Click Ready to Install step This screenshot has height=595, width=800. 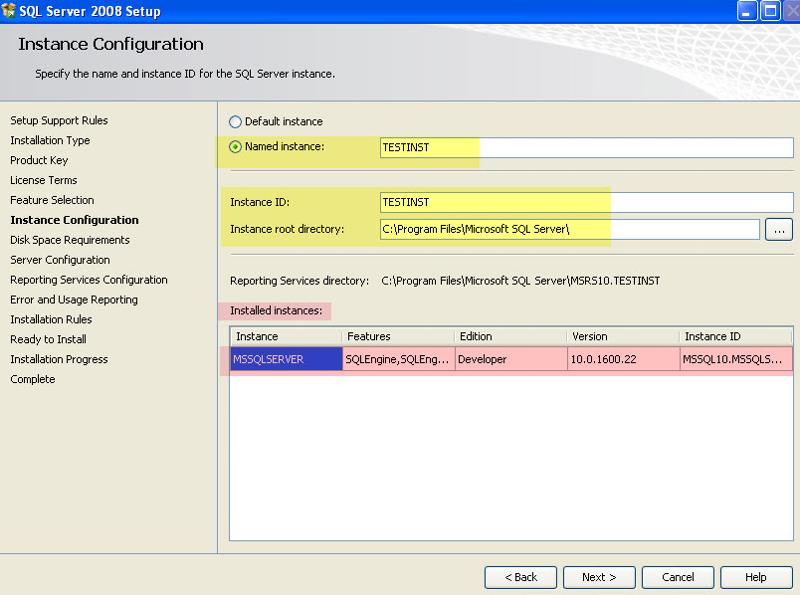click(48, 339)
